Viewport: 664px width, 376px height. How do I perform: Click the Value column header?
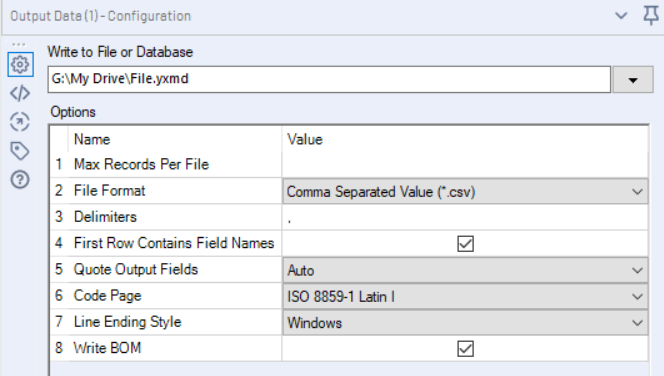click(x=305, y=139)
